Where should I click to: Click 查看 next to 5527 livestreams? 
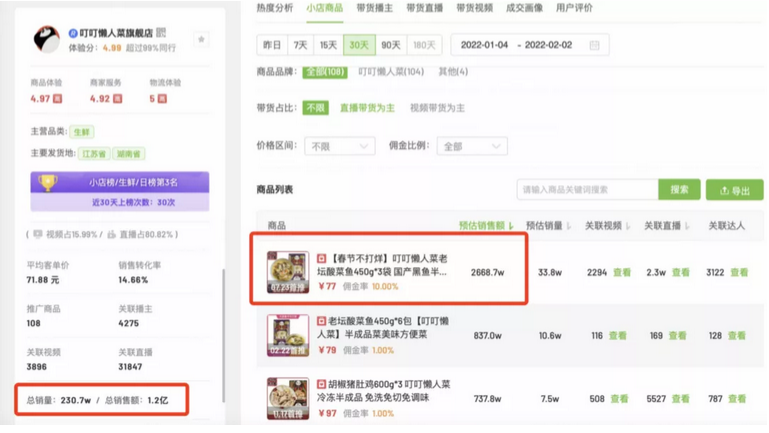(x=681, y=399)
